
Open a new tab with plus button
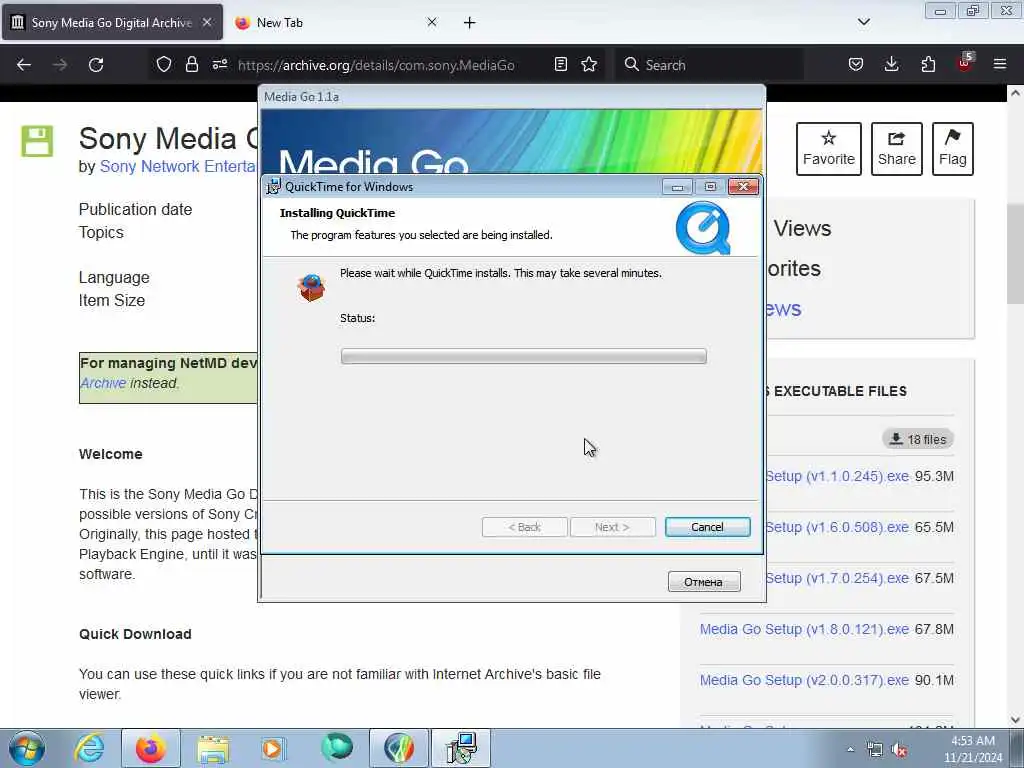pyautogui.click(x=470, y=23)
